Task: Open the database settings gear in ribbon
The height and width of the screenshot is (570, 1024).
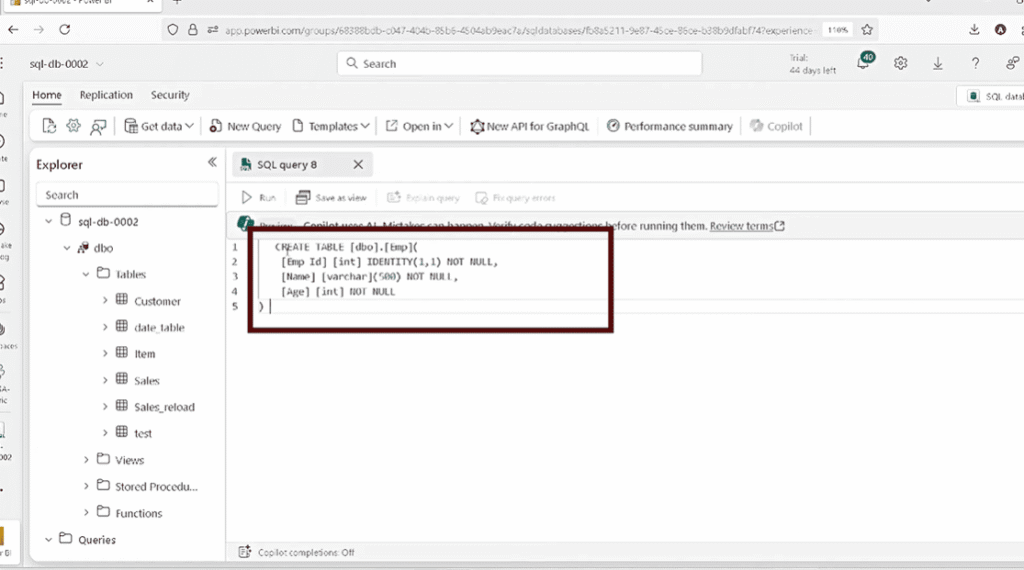Action: [73, 126]
